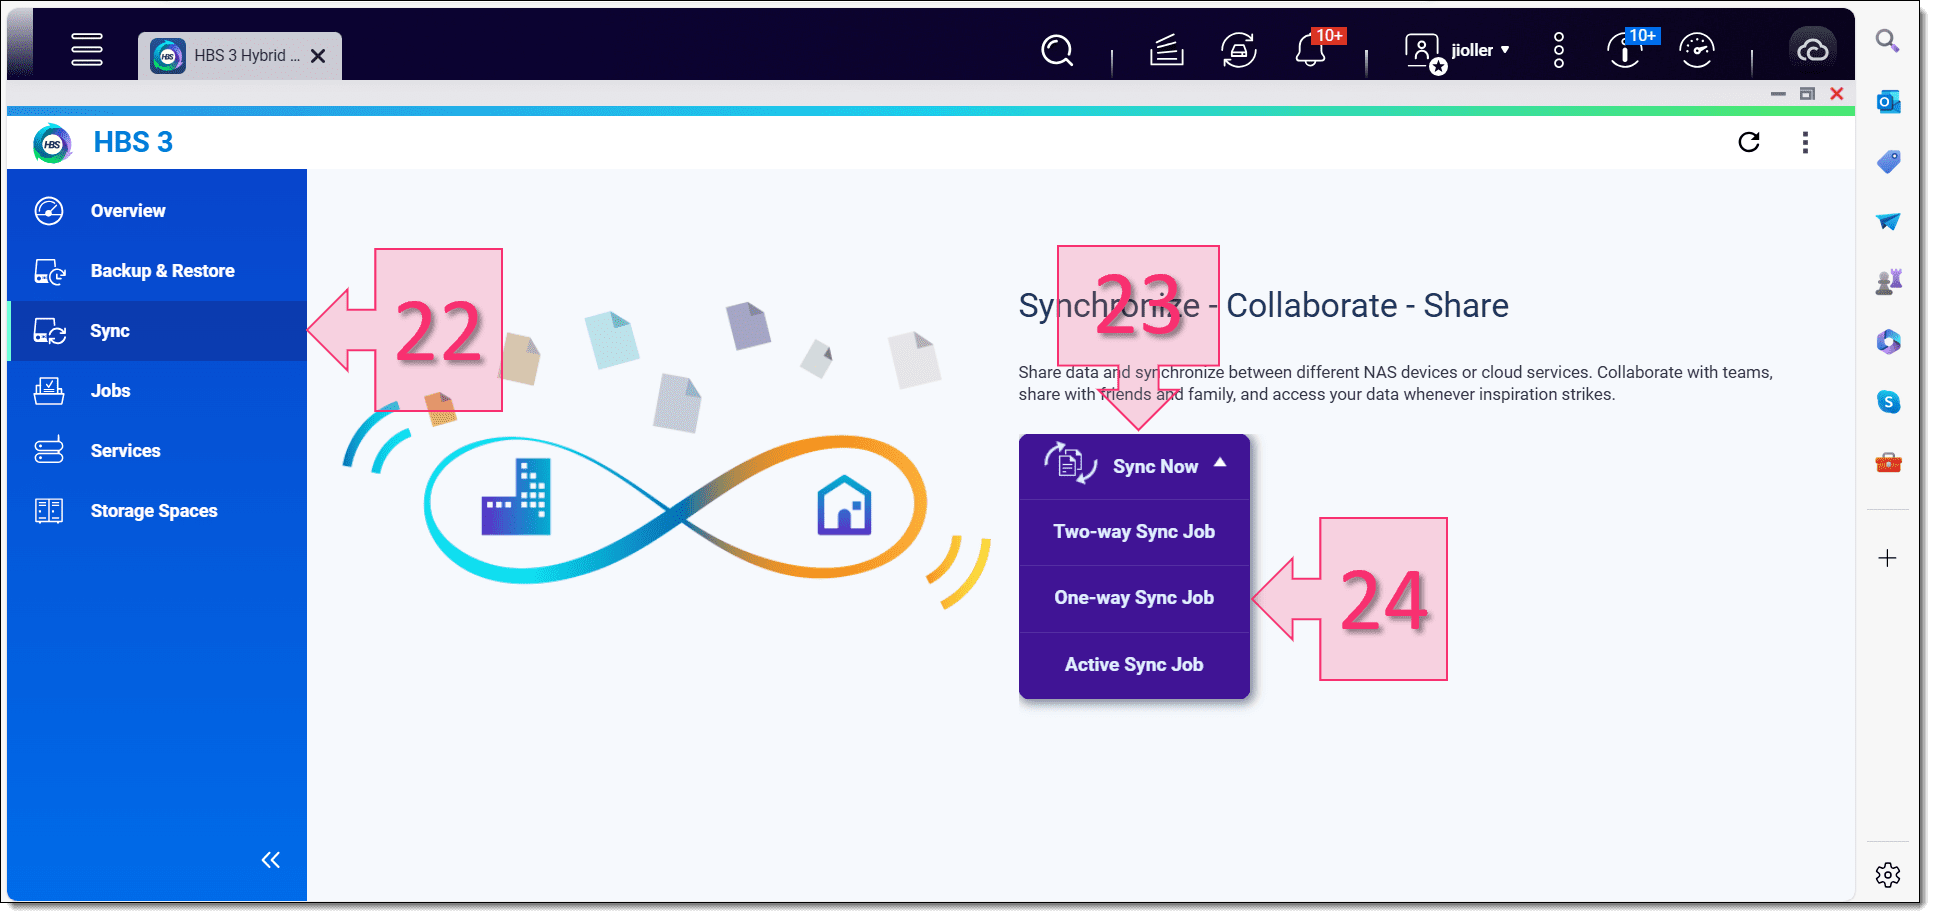1935x918 pixels.
Task: Open browser sidebar search icon
Action: (x=1887, y=41)
